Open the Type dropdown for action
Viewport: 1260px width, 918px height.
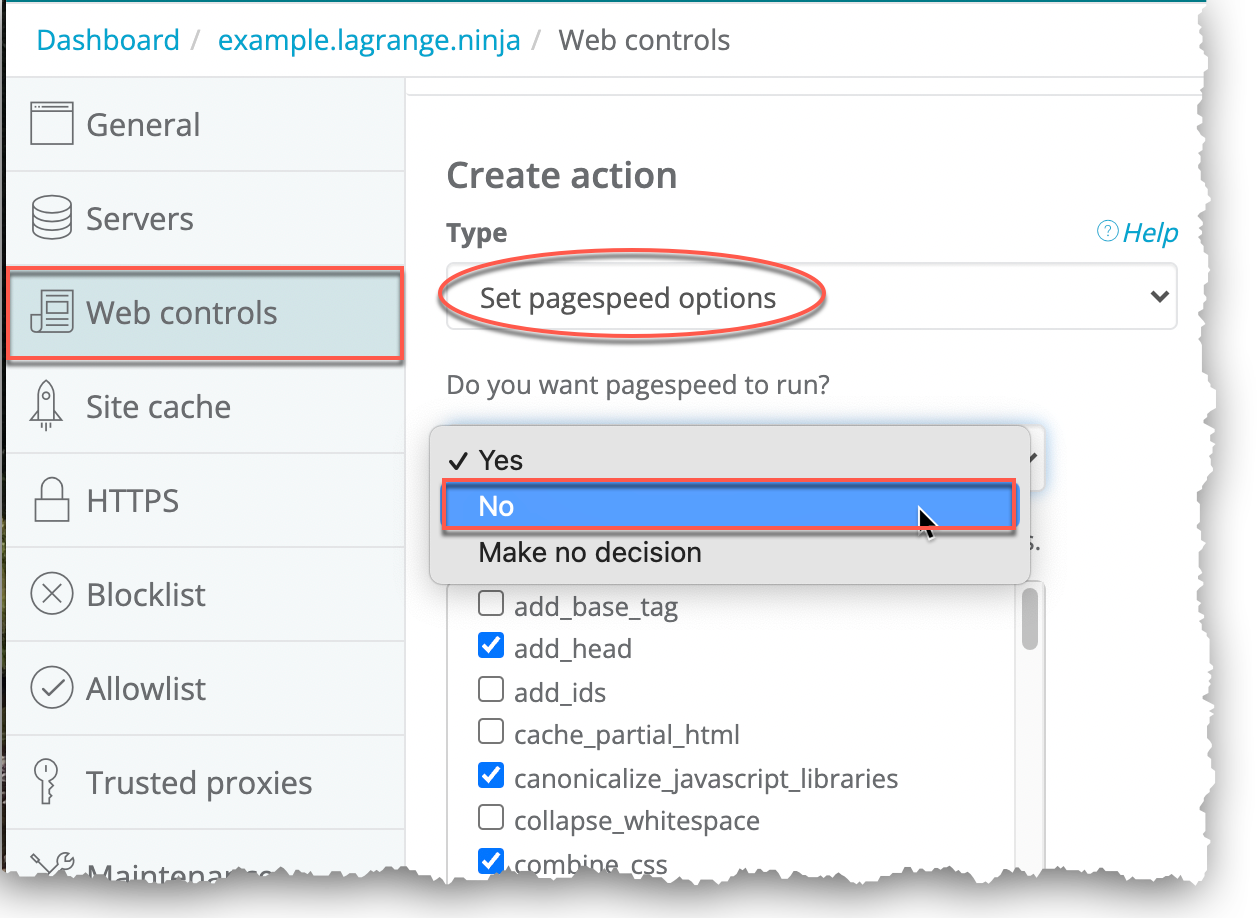pyautogui.click(x=811, y=297)
